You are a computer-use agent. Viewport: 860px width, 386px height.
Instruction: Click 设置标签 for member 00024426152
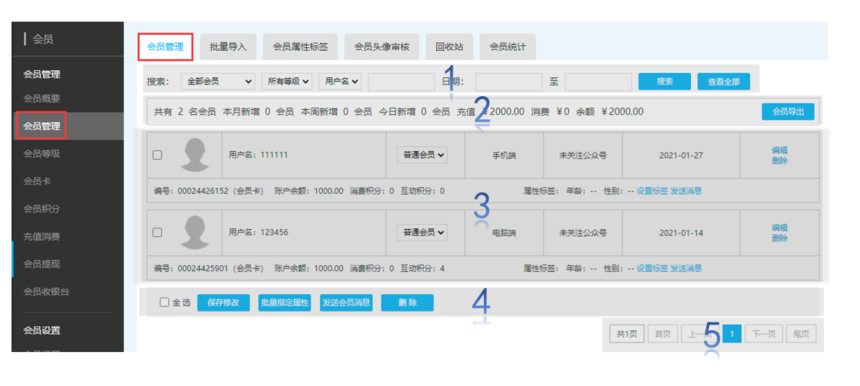(x=652, y=191)
